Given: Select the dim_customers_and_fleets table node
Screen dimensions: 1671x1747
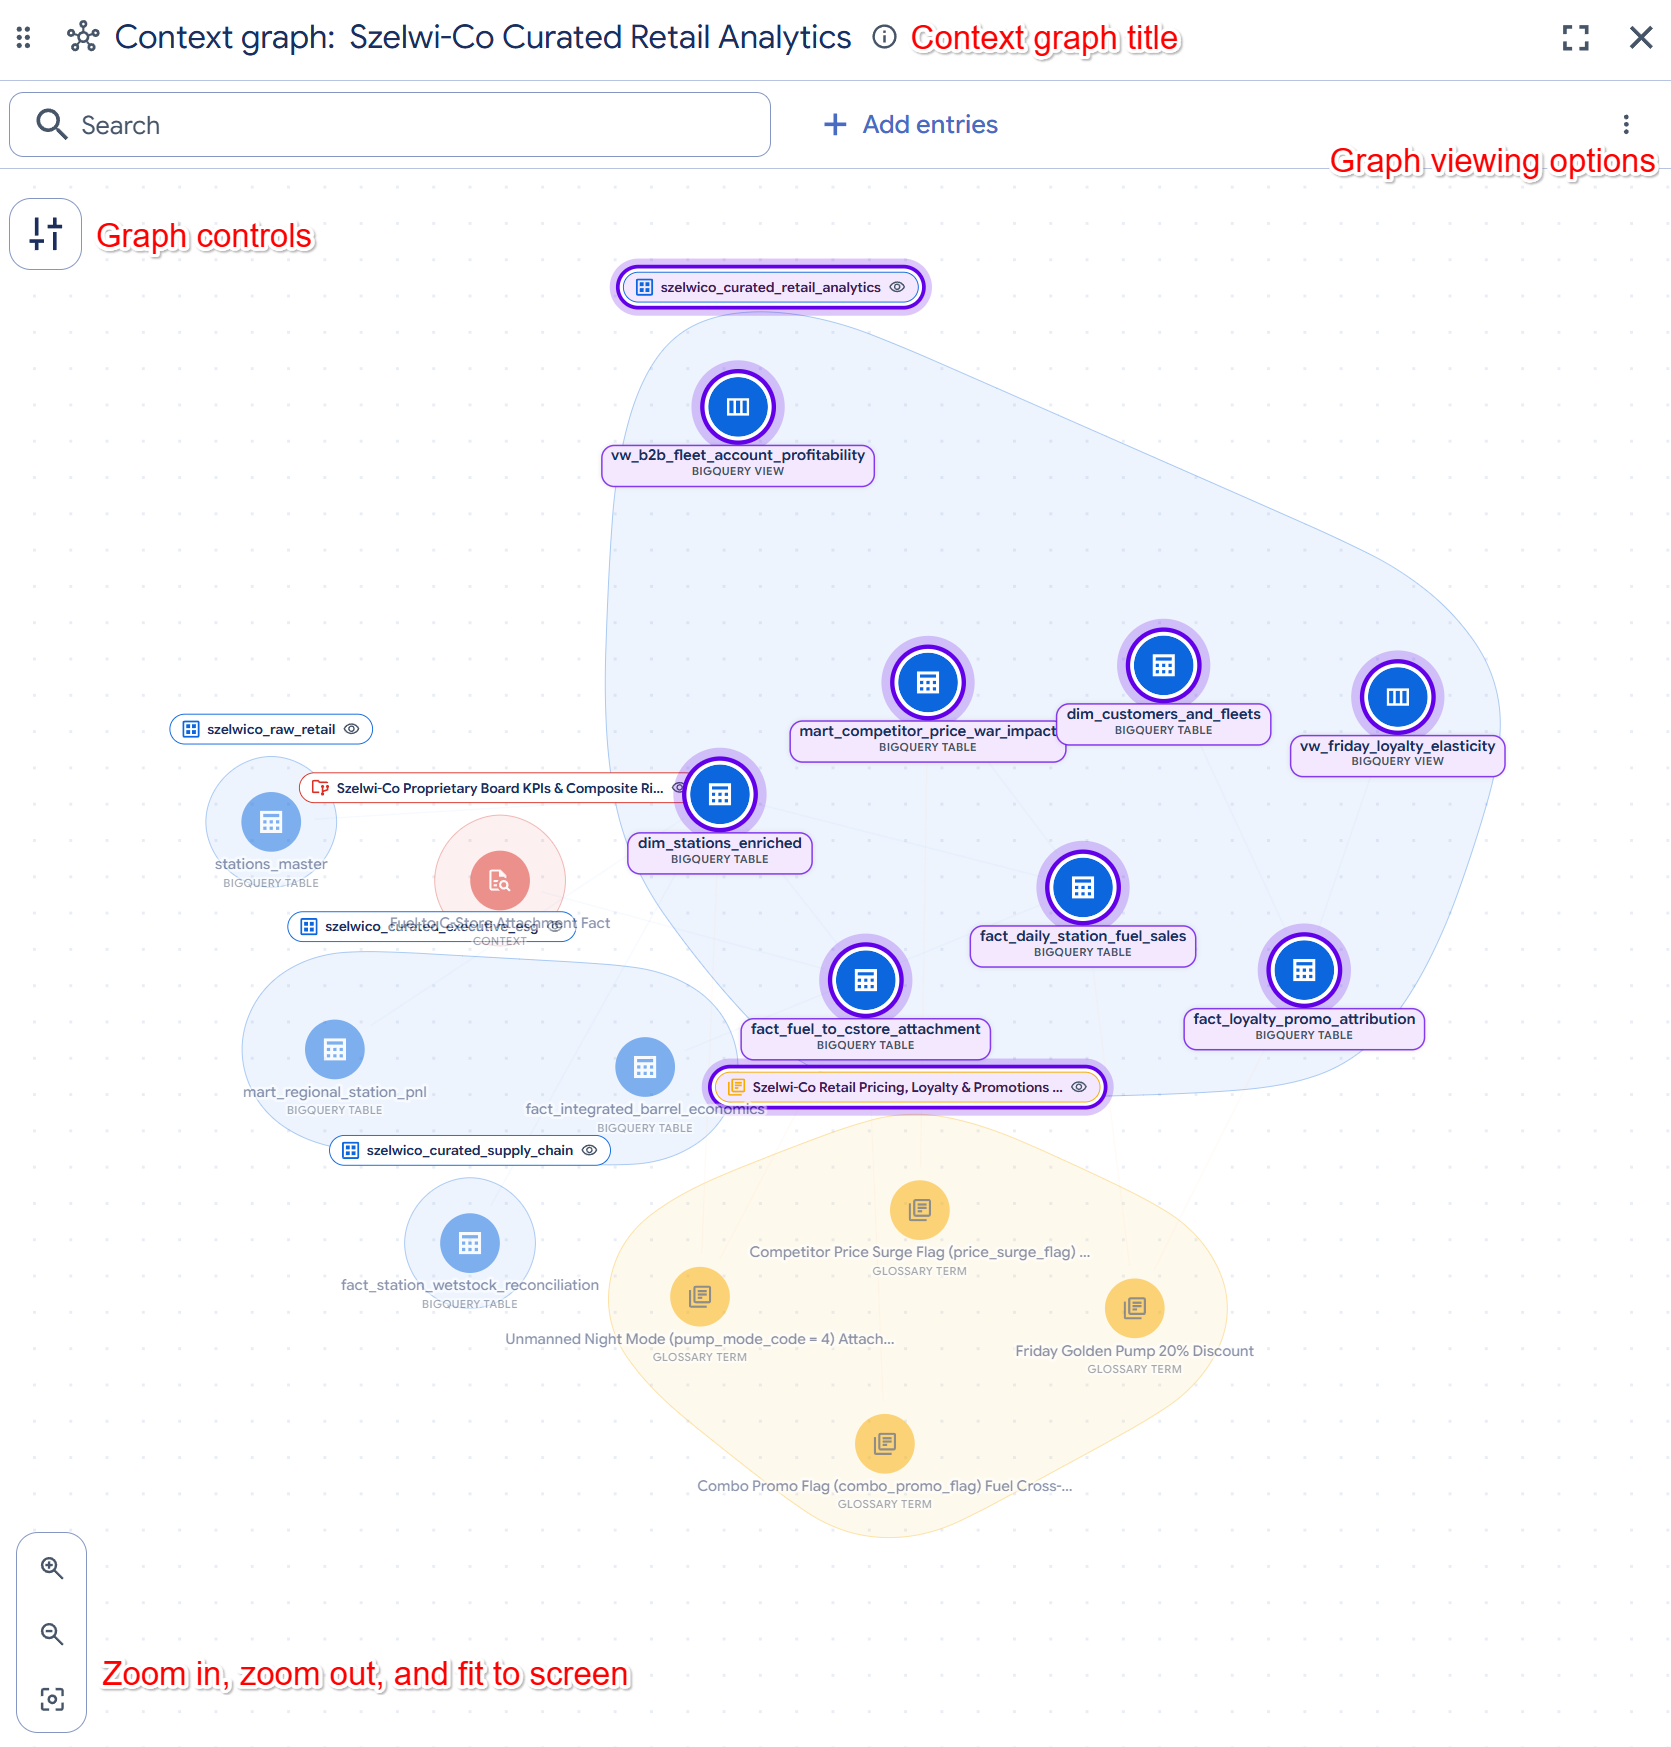Looking at the screenshot, I should [x=1163, y=666].
